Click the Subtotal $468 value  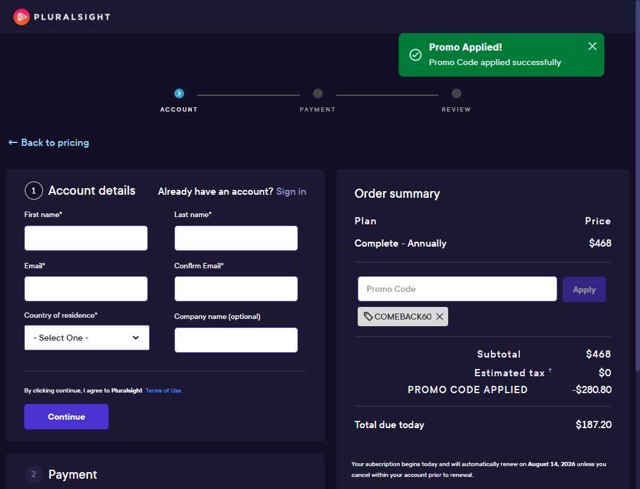tap(598, 354)
